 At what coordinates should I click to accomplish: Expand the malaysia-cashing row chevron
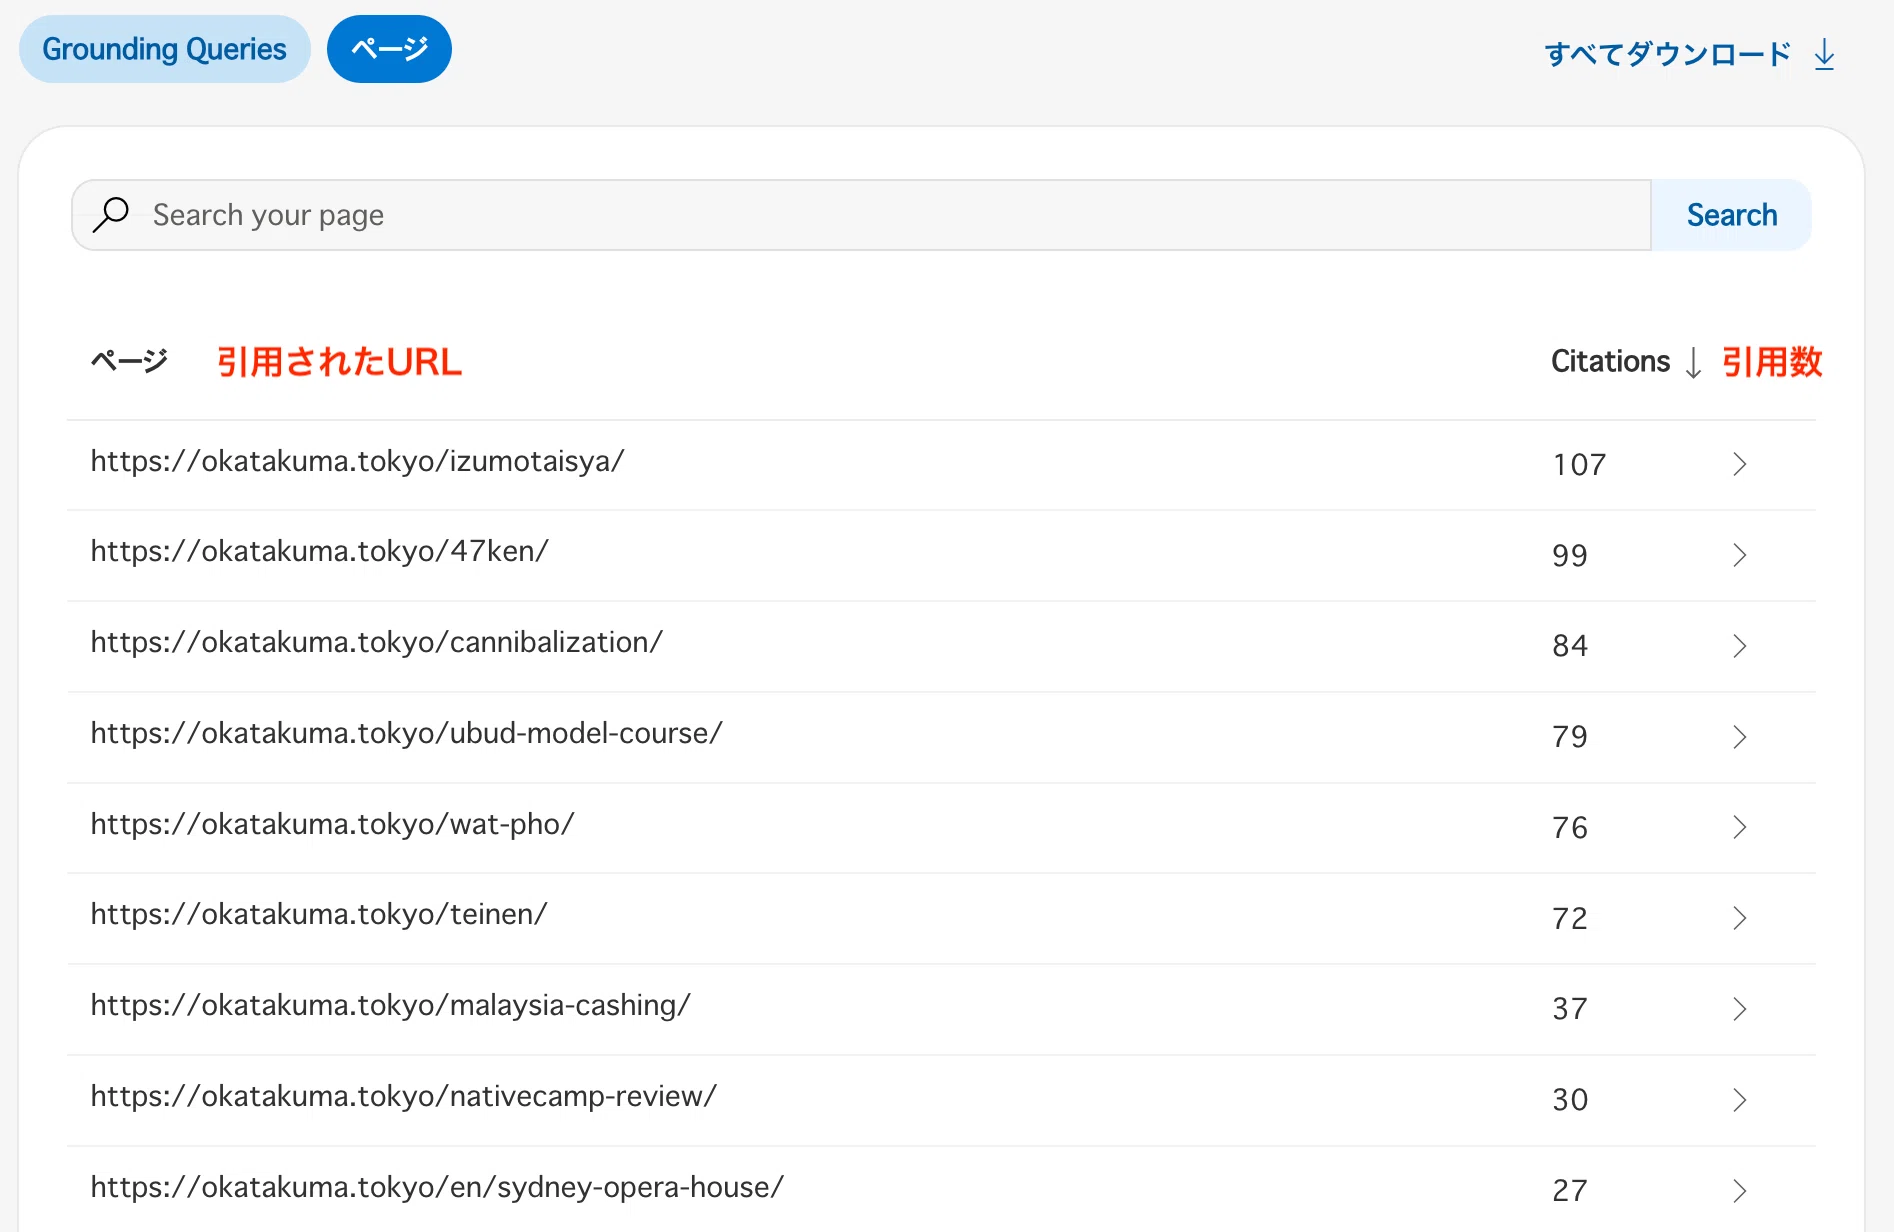click(x=1739, y=1009)
